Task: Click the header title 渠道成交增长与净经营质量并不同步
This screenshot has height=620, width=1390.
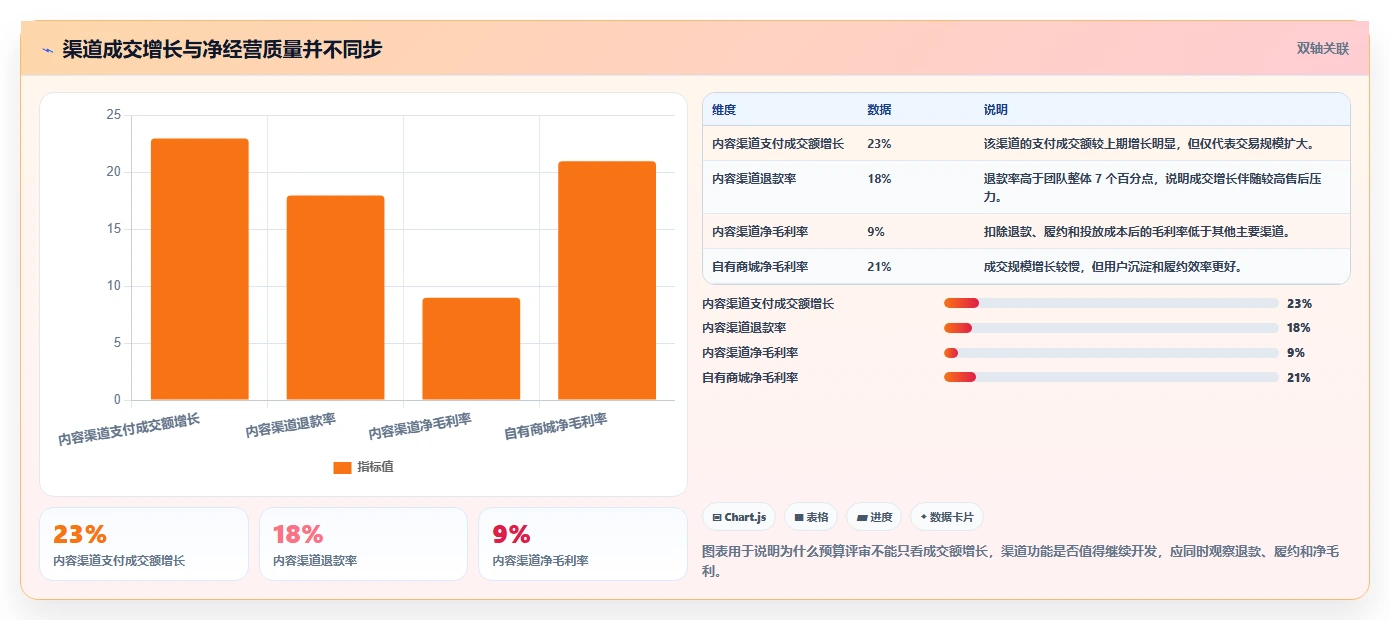Action: pos(222,50)
